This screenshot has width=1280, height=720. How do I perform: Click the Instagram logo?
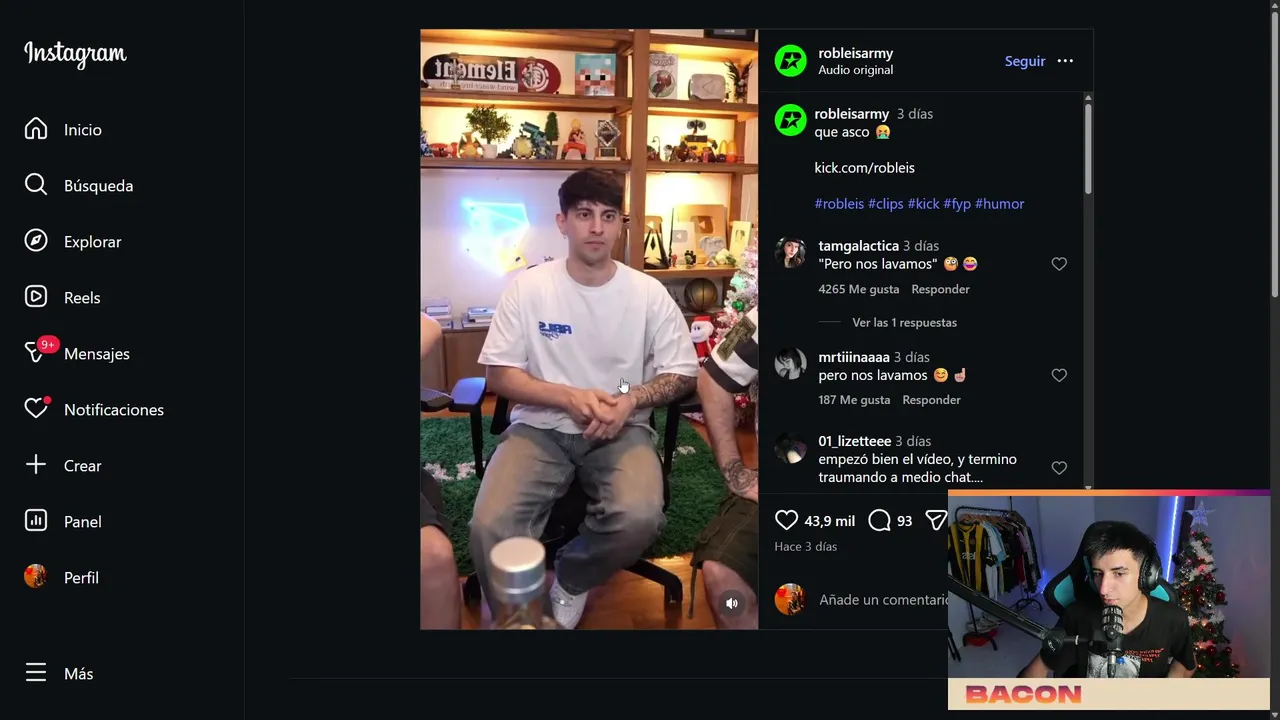point(75,54)
